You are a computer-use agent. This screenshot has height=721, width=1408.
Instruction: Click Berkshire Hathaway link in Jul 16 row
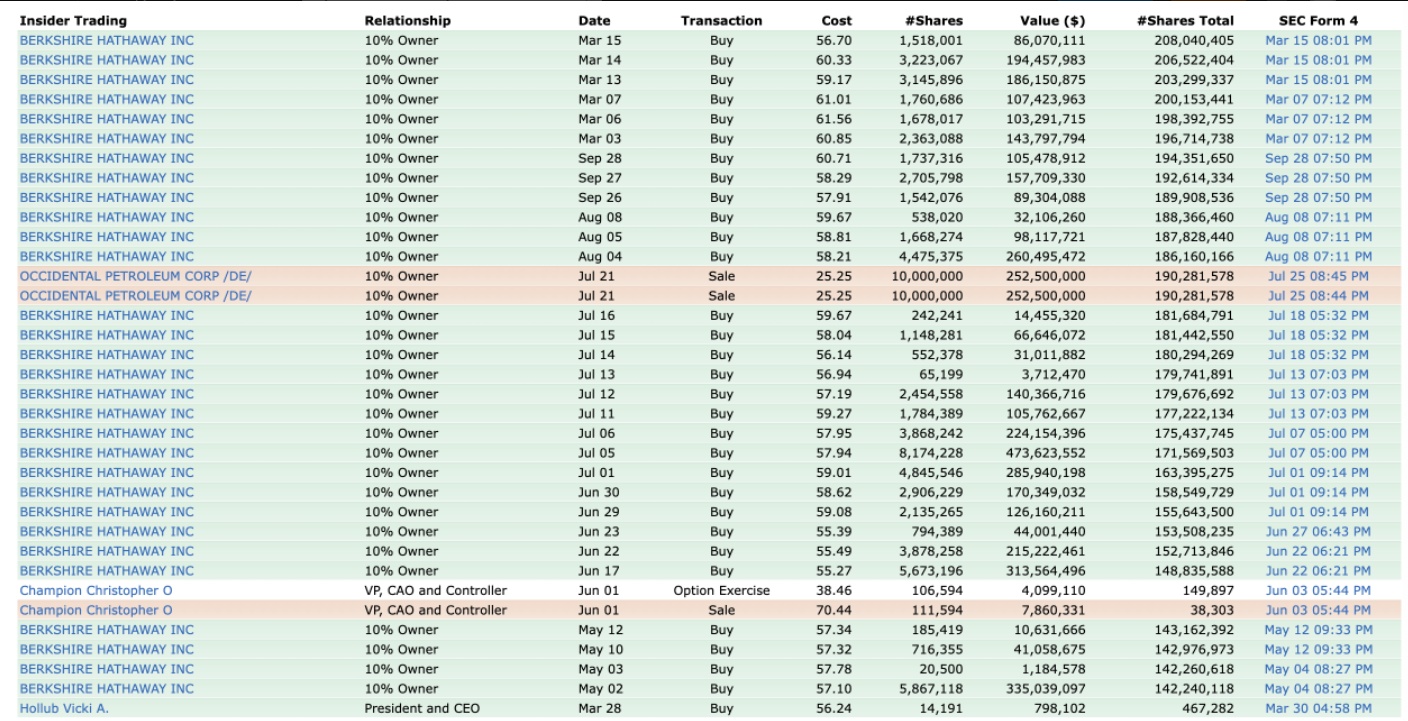click(107, 315)
